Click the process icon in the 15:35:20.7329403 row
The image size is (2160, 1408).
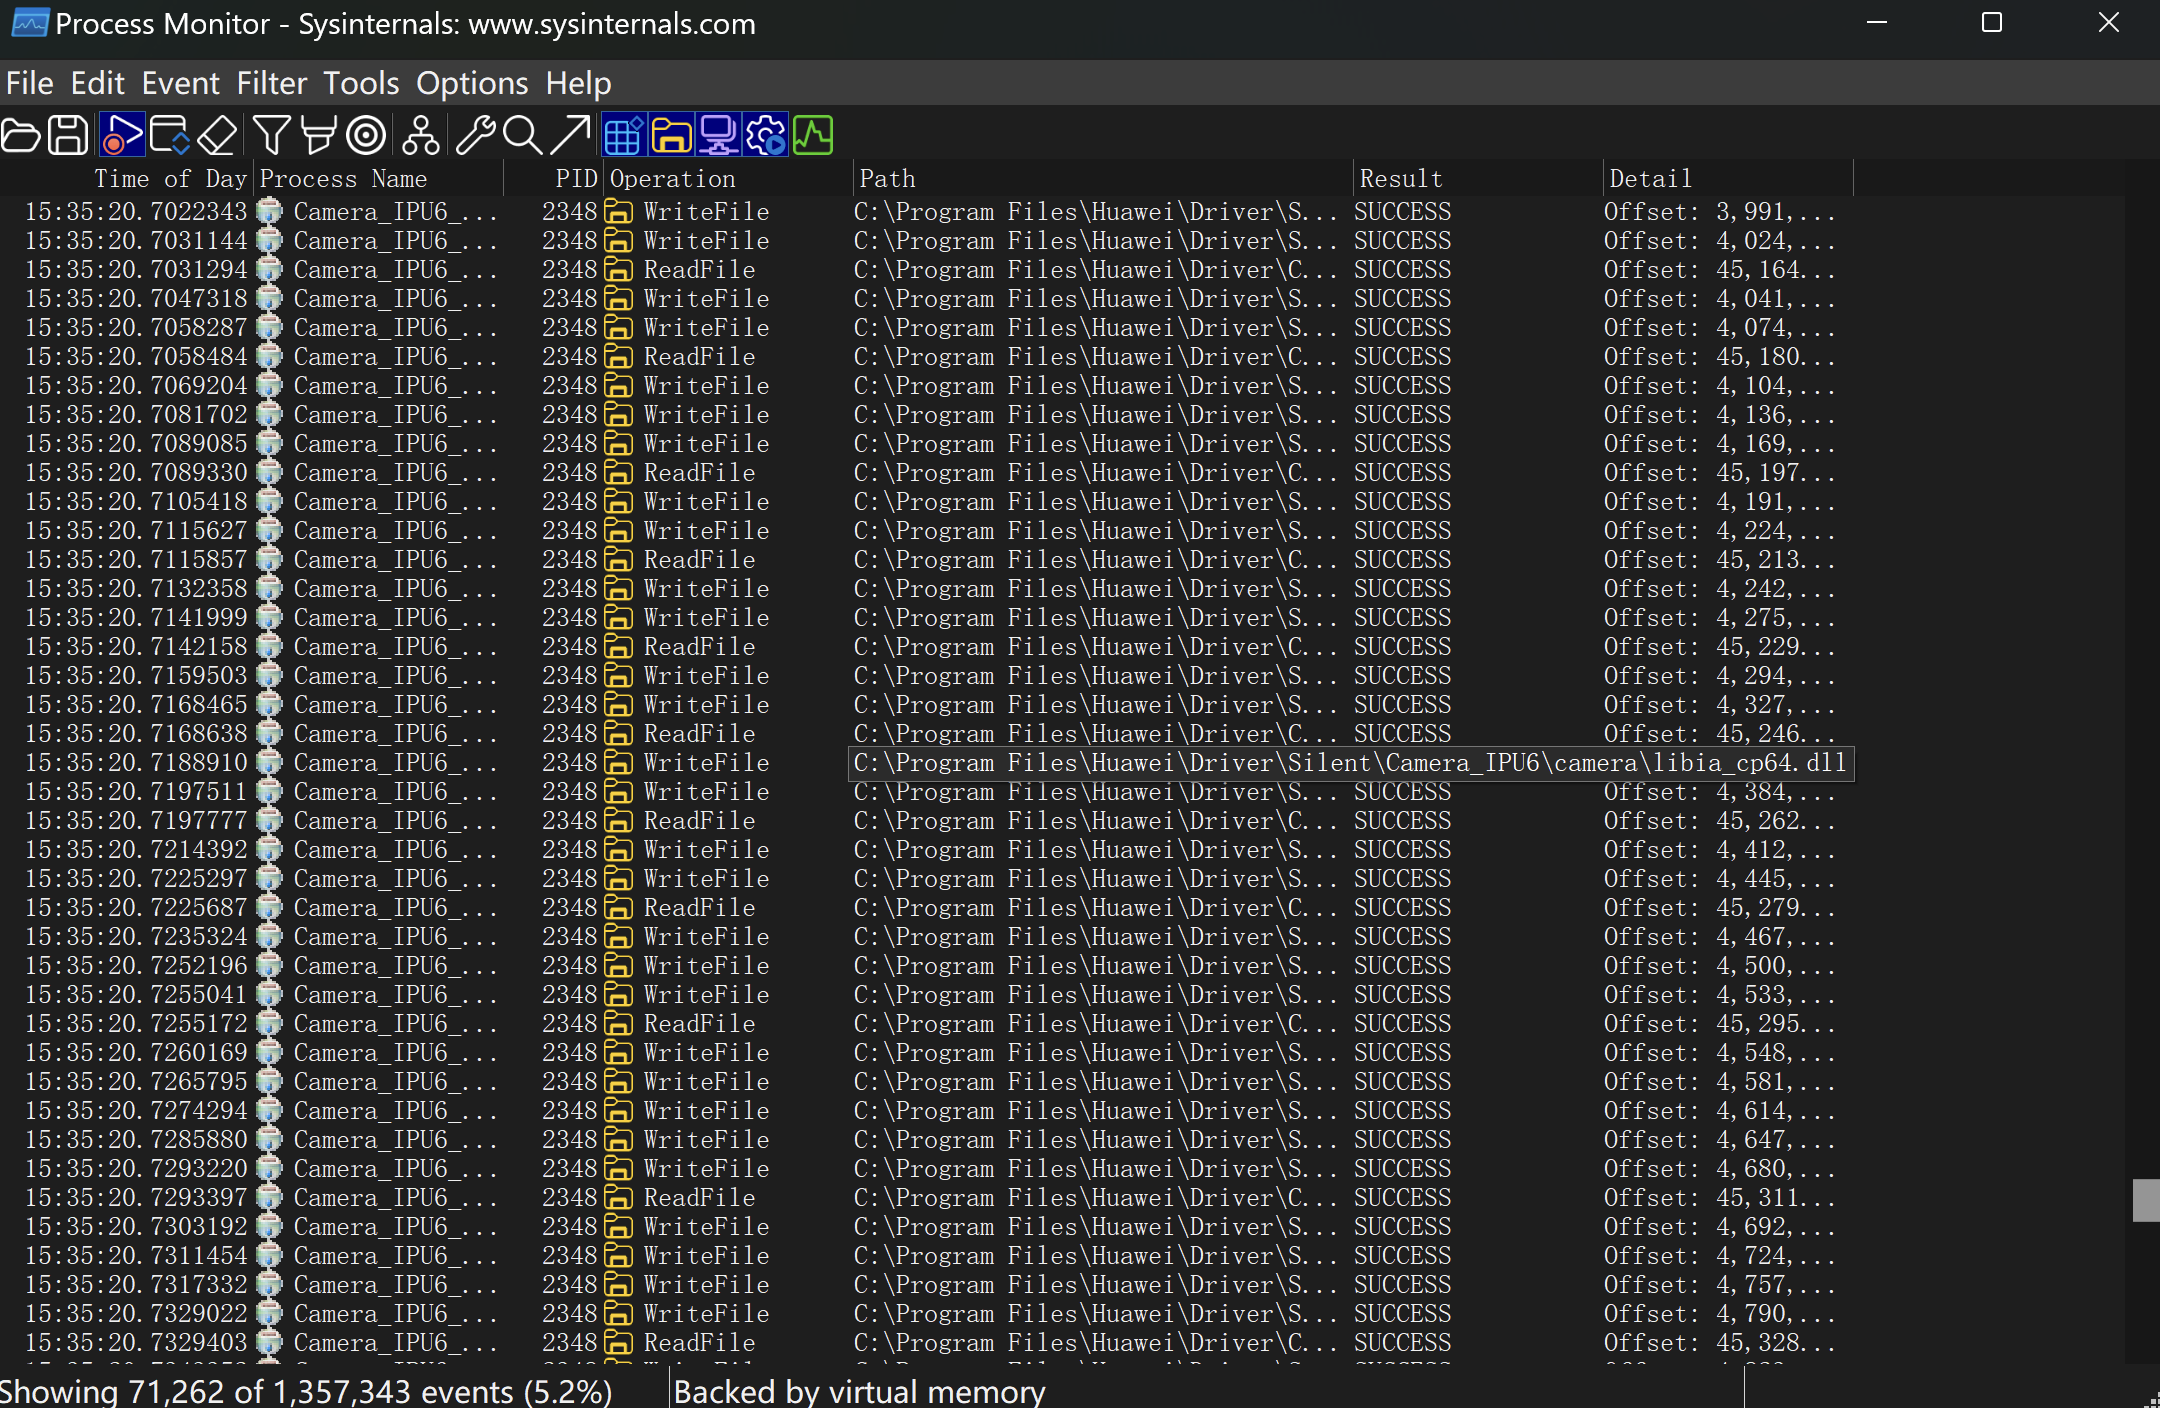tap(269, 1342)
